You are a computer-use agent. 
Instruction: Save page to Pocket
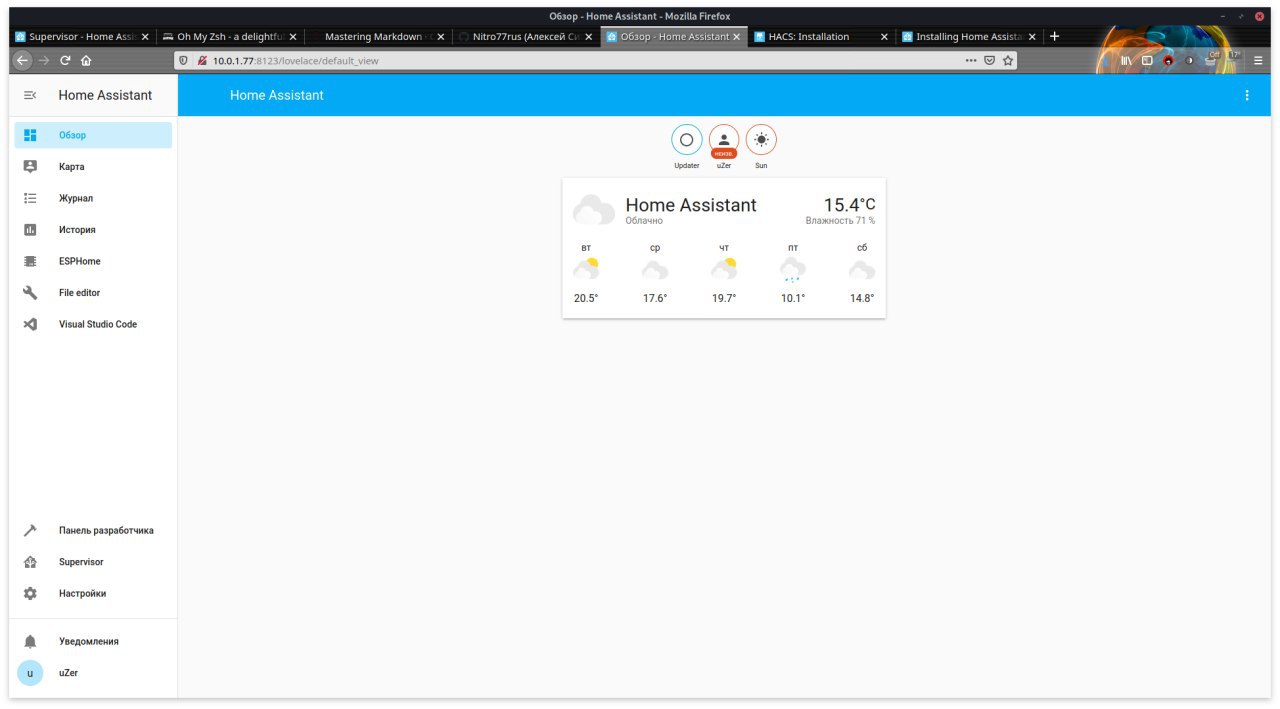tap(990, 60)
